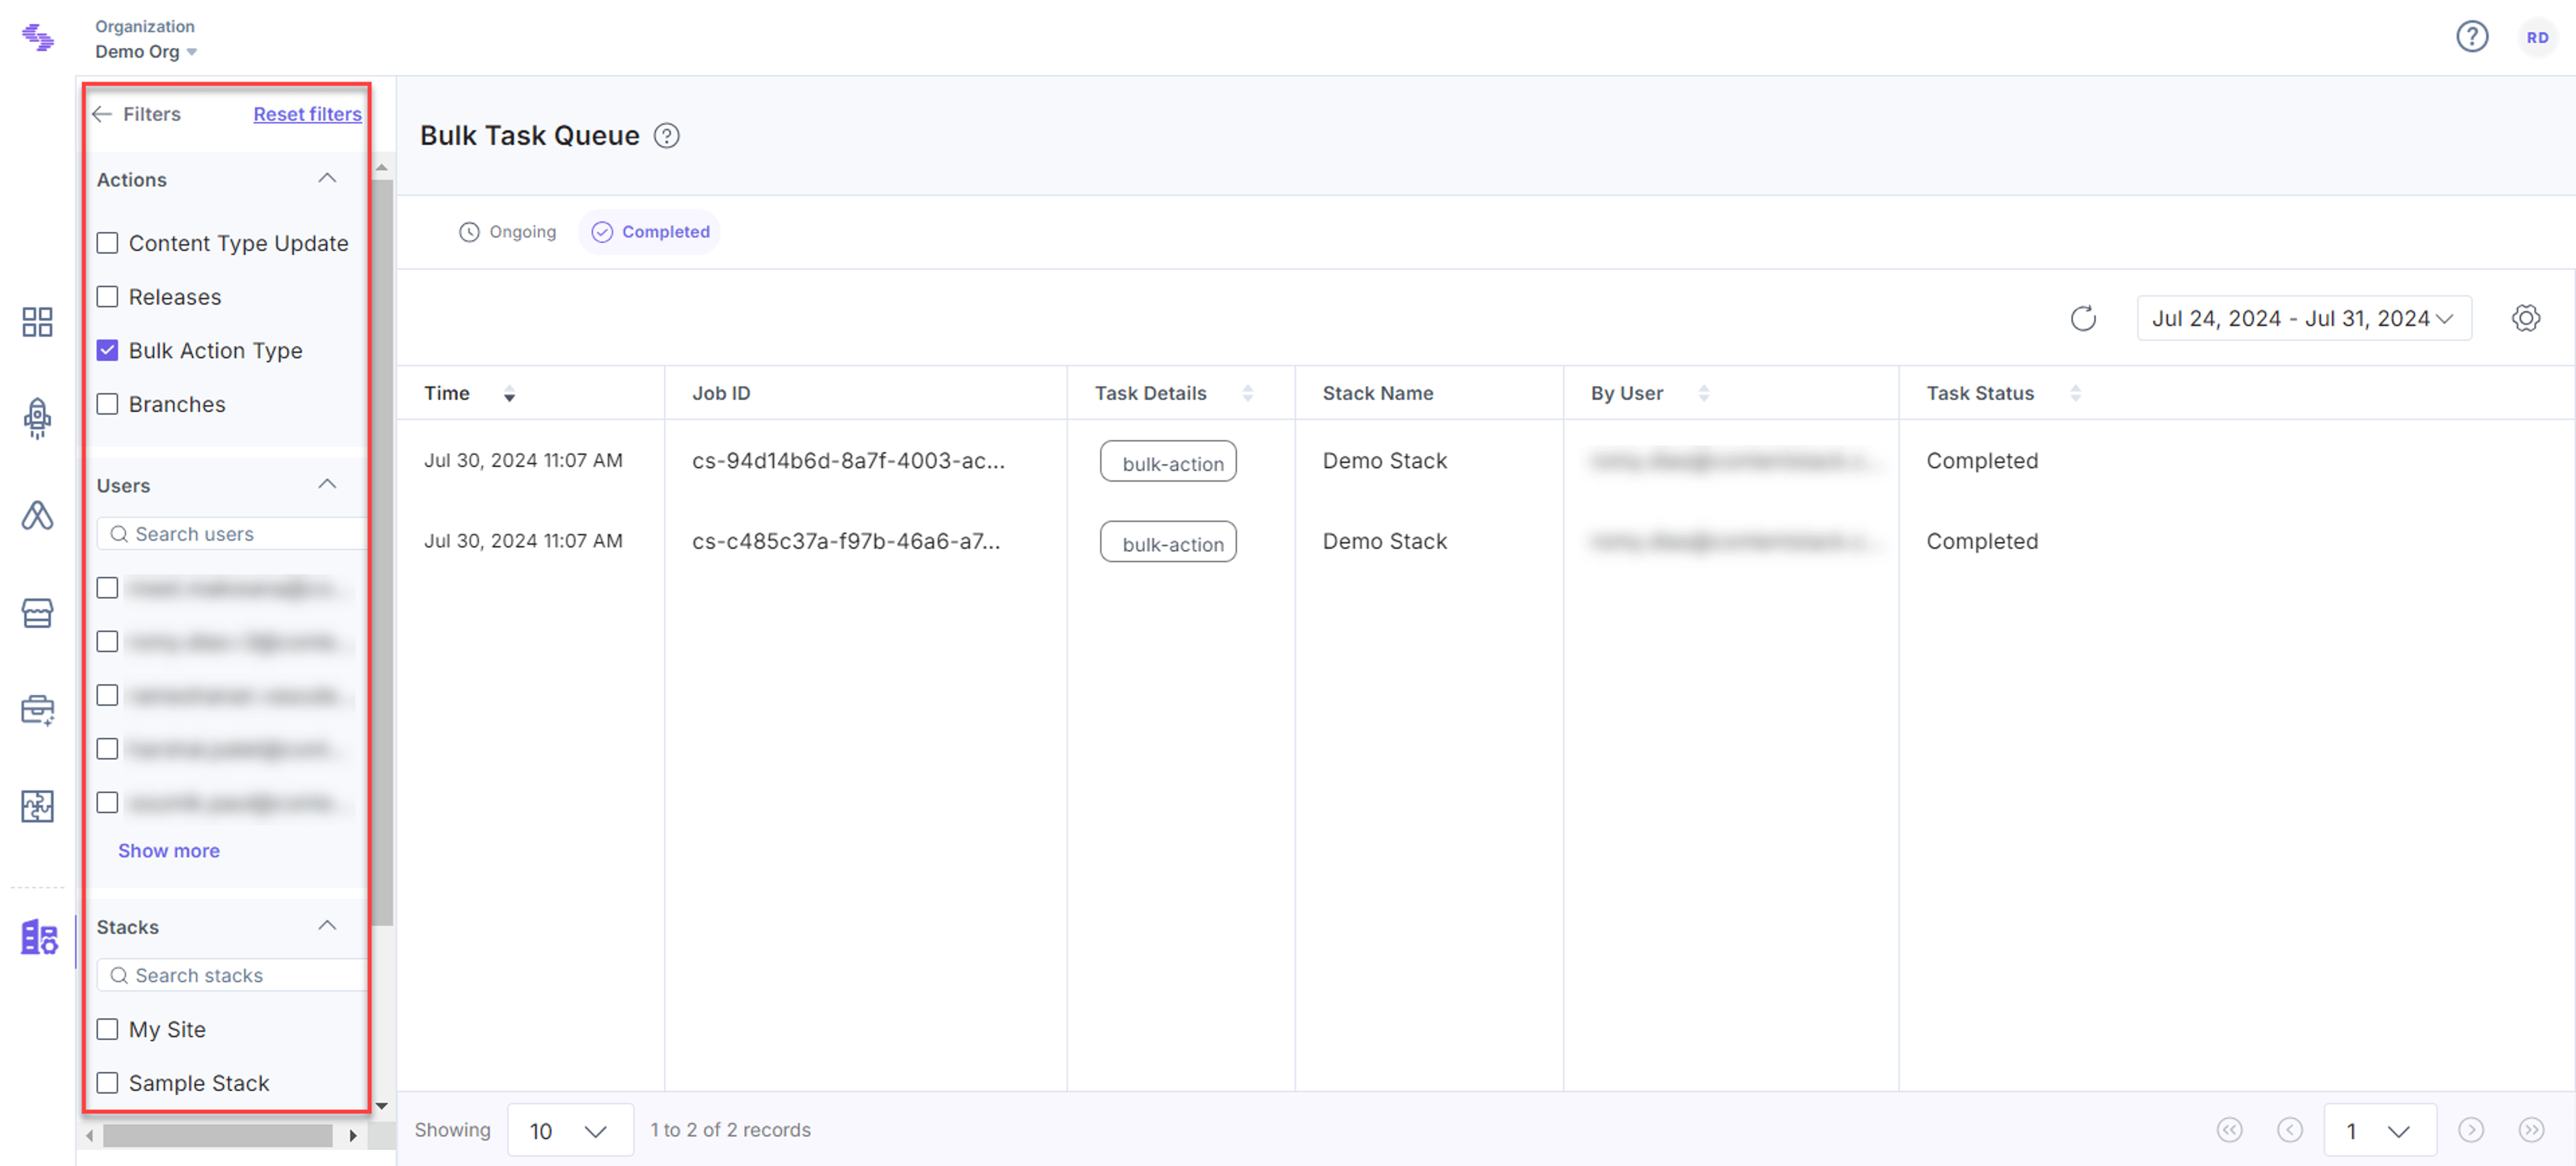Click the Stack Name column header
The width and height of the screenshot is (2576, 1166).
pos(1378,394)
